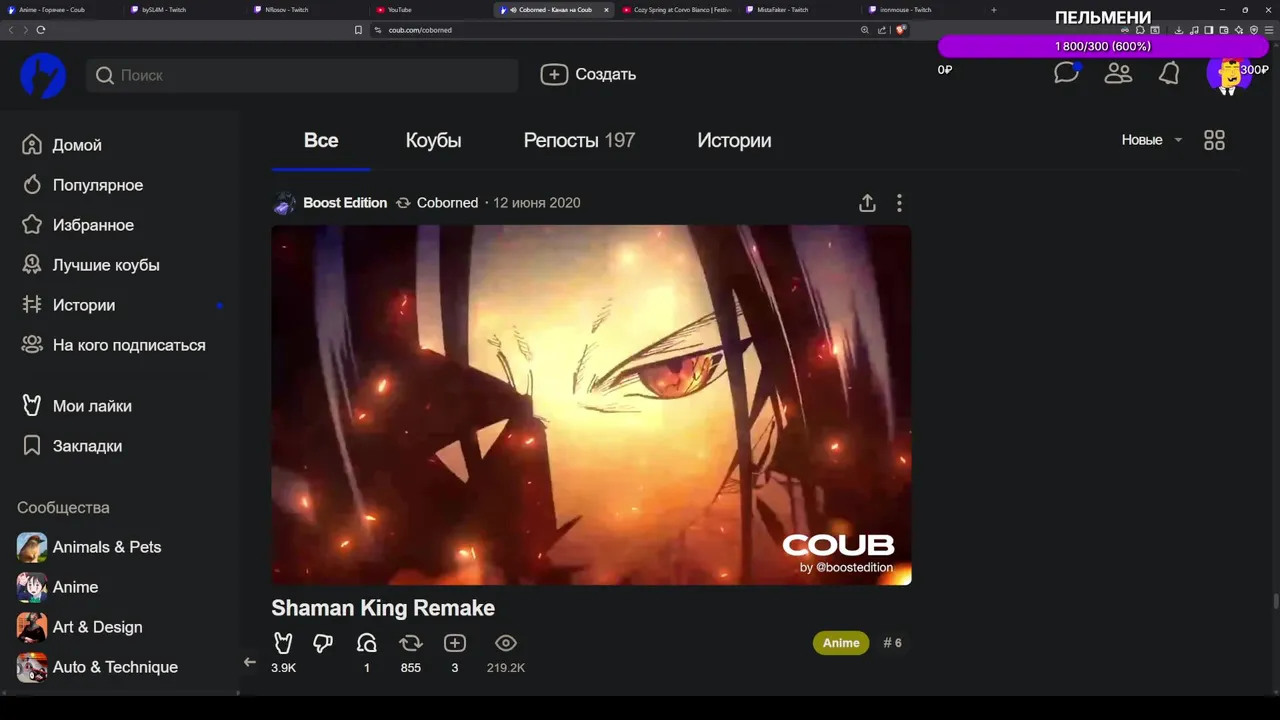
Task: Click the bookmark icon in address bar
Action: [358, 30]
